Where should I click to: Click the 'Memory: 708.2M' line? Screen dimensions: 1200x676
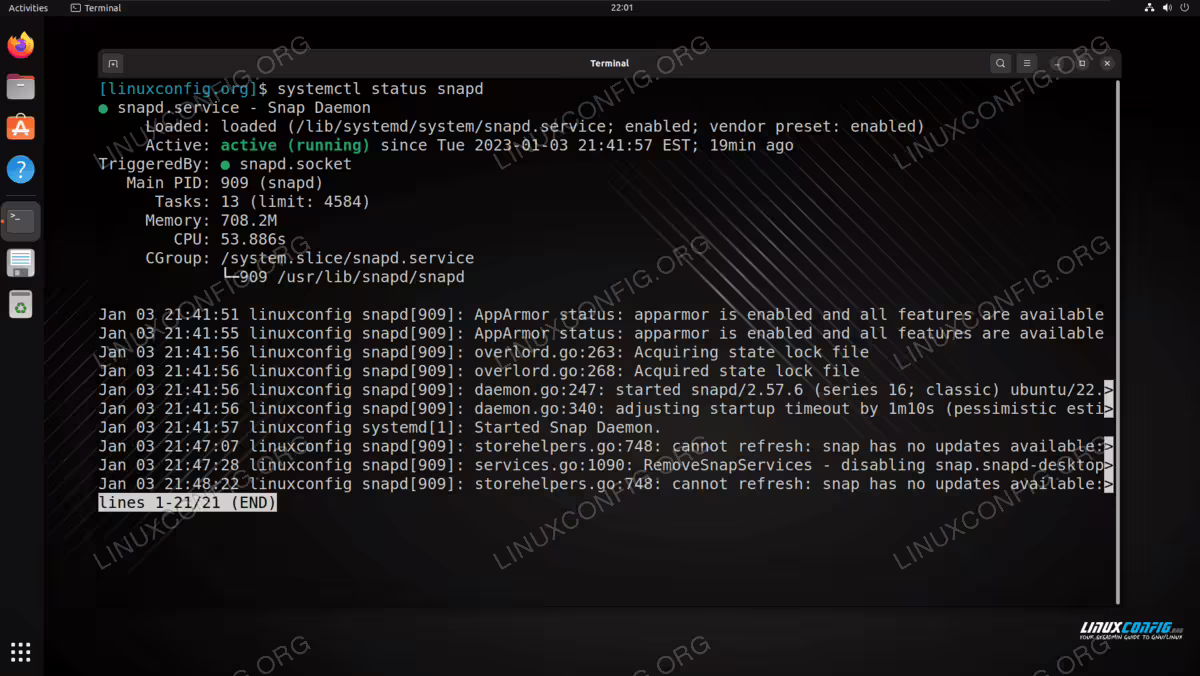tap(211, 221)
